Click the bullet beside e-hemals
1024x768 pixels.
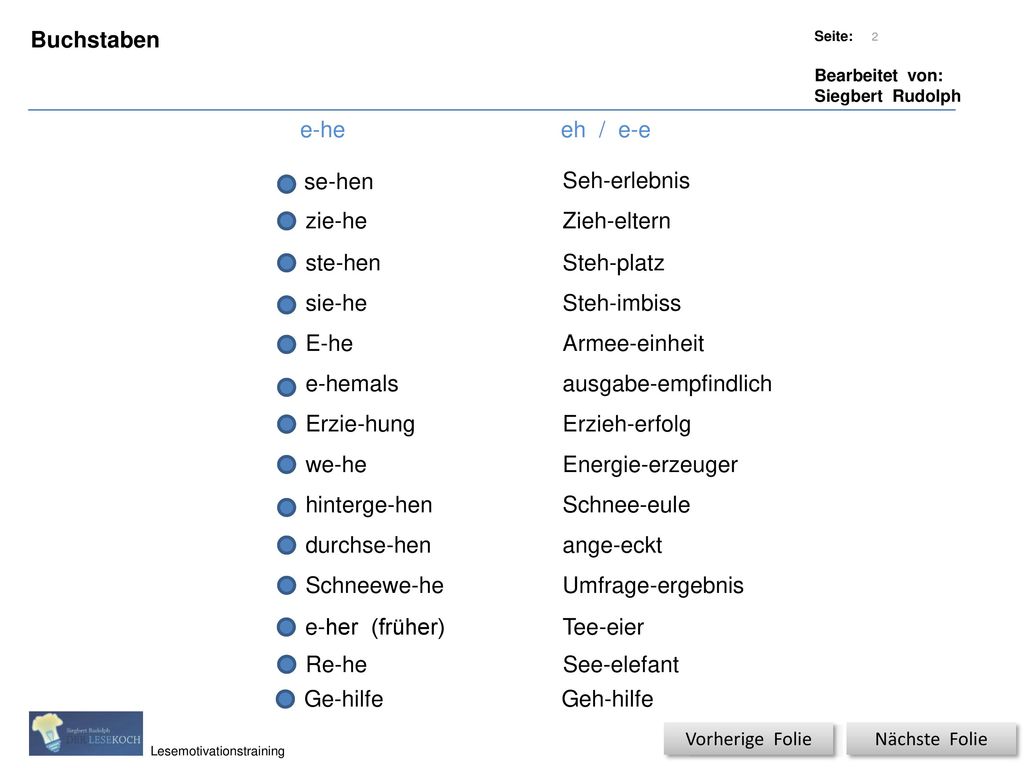point(286,387)
